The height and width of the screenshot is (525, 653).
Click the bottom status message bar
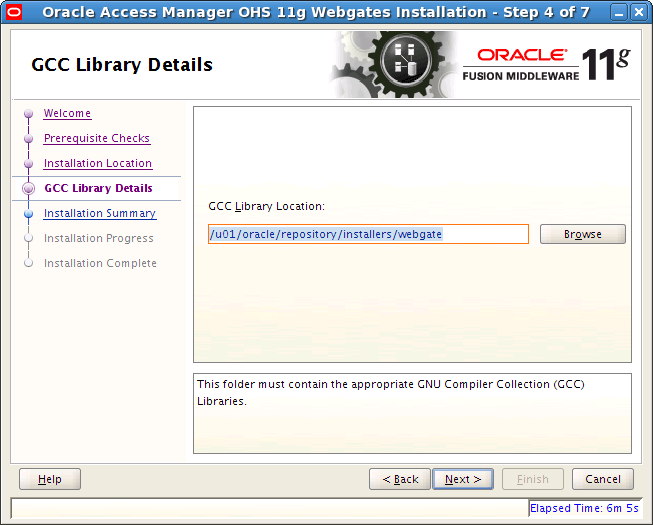click(269, 508)
